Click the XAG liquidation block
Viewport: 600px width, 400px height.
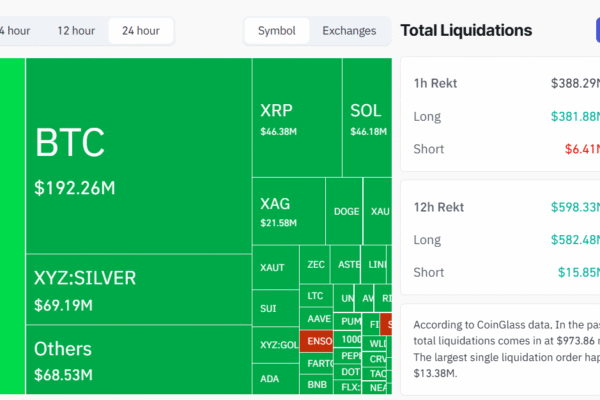click(288, 211)
